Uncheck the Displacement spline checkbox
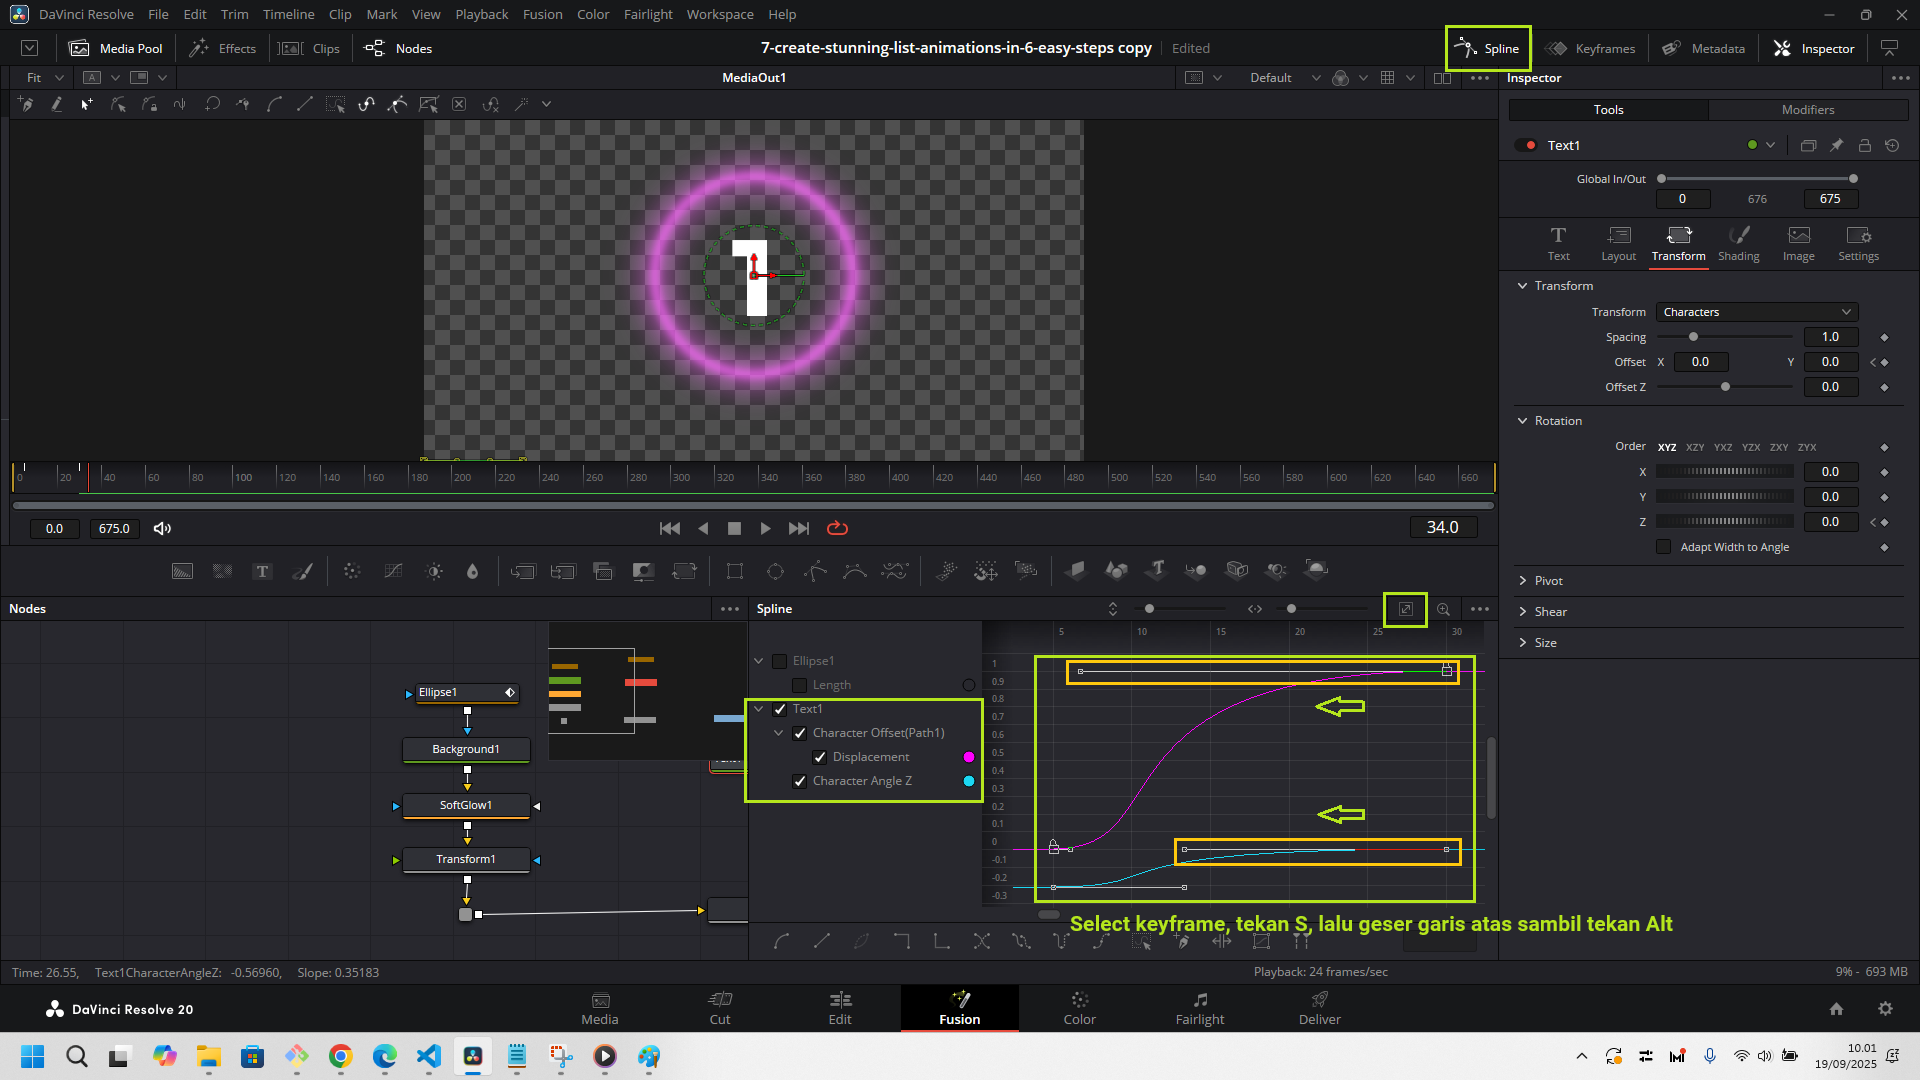This screenshot has width=1920, height=1080. [820, 757]
